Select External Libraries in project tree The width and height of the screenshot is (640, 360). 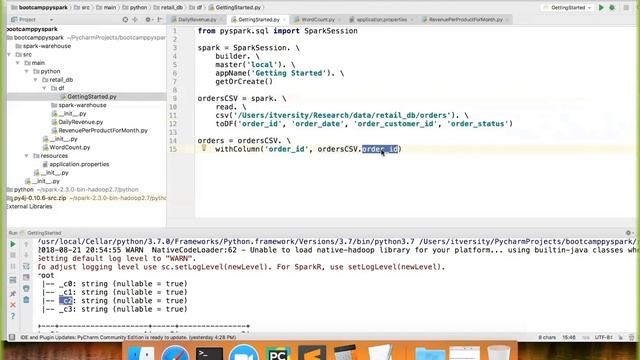[x=29, y=207]
